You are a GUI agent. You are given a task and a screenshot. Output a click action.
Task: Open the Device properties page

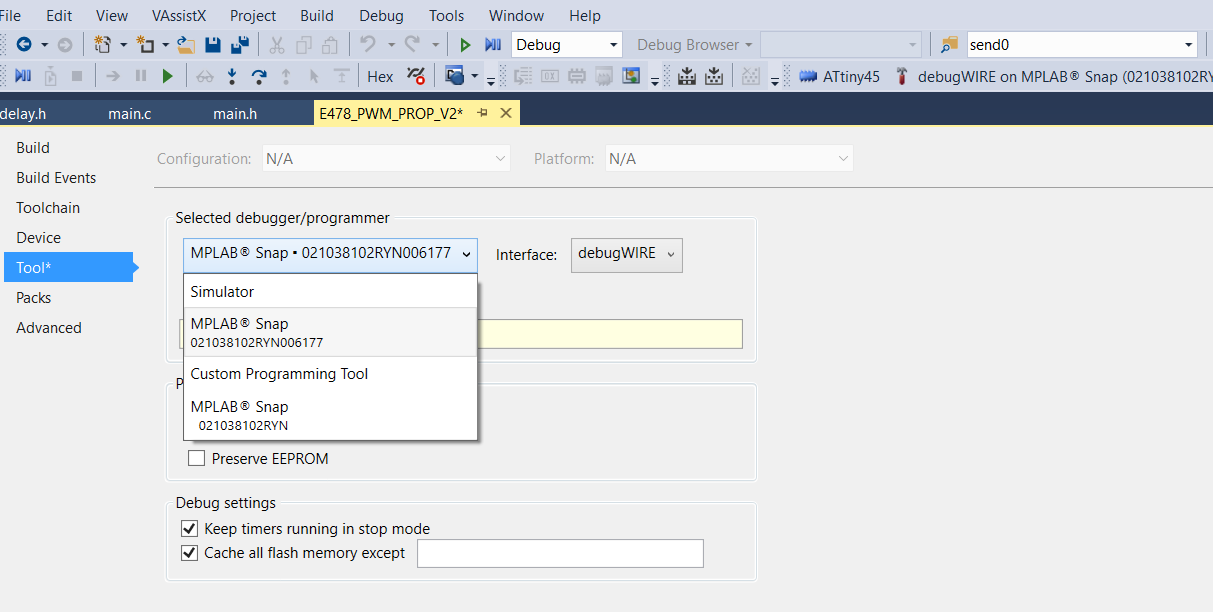click(38, 238)
